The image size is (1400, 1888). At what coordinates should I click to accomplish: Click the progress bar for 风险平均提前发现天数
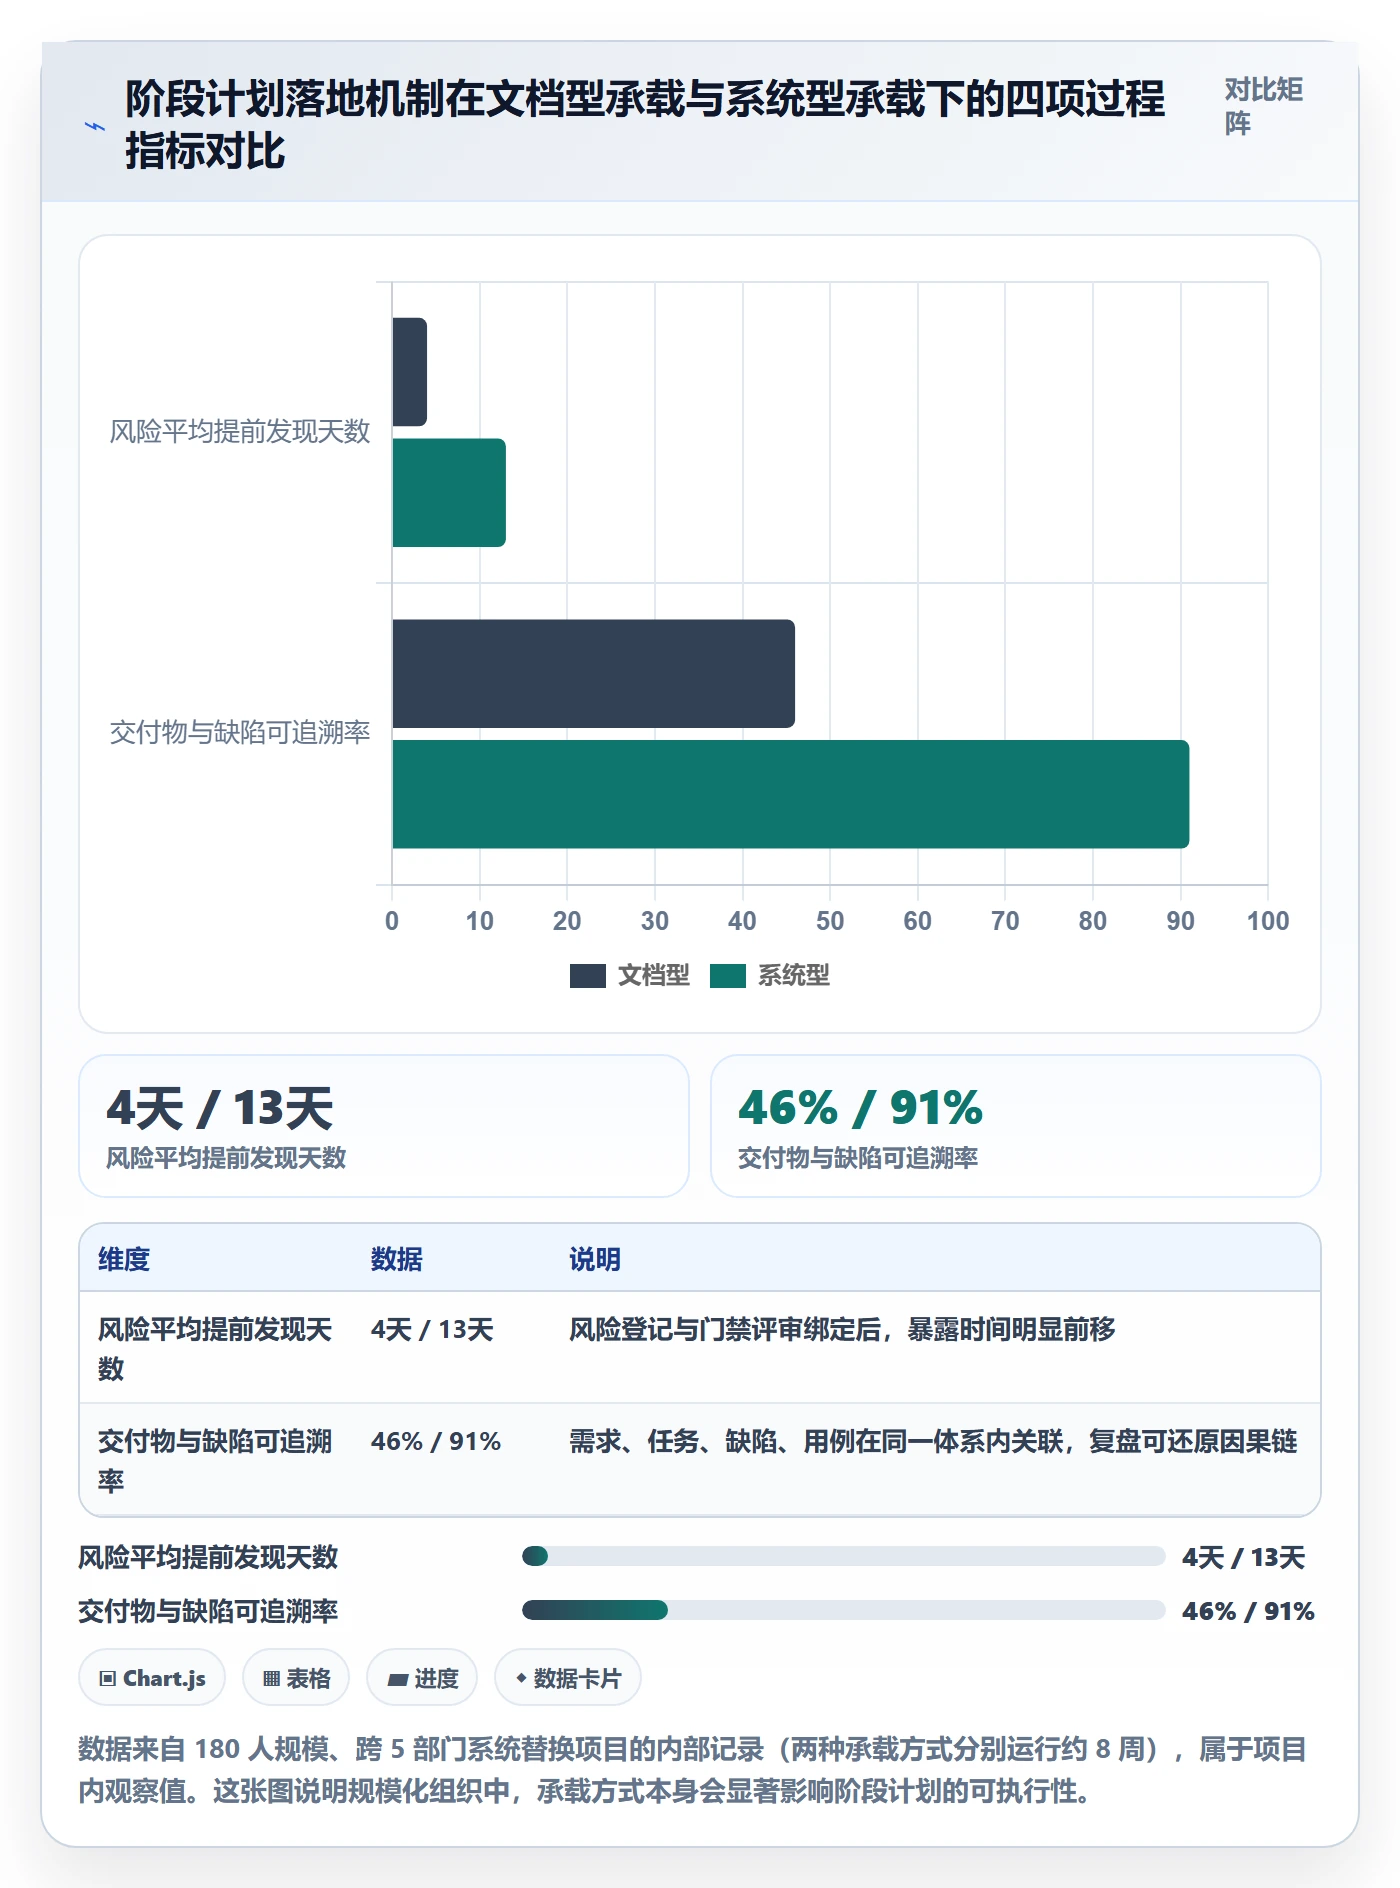[844, 1556]
